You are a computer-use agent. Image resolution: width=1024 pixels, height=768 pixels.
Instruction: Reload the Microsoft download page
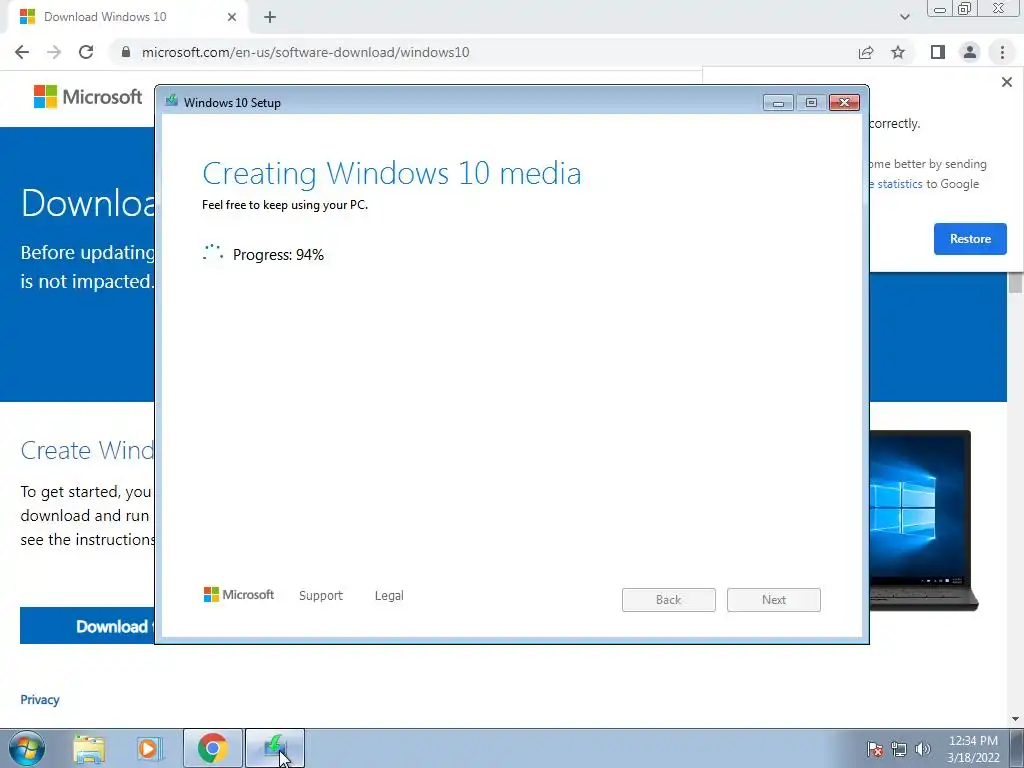click(x=86, y=52)
